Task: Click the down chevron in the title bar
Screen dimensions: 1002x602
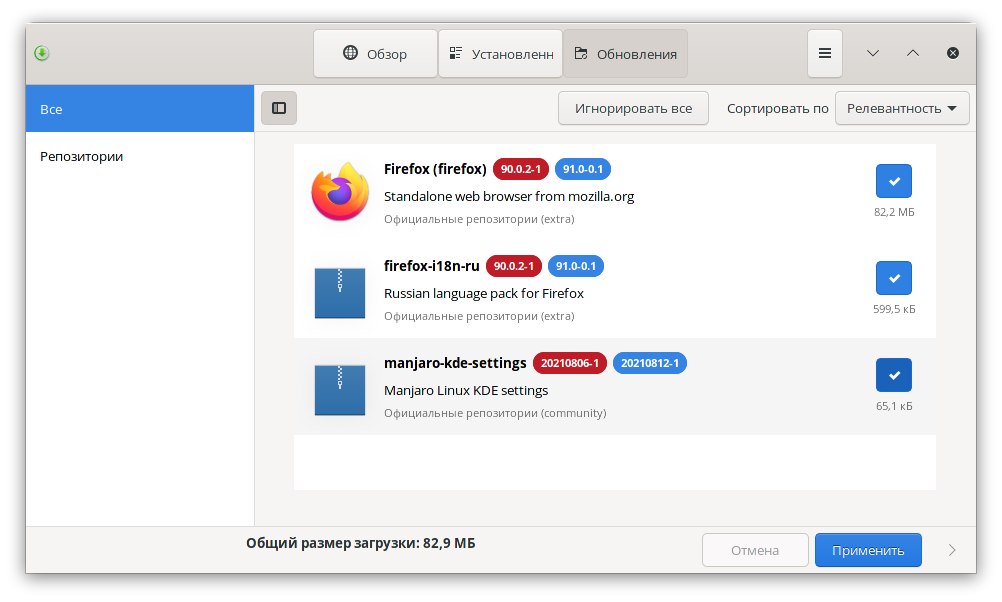Action: pos(872,53)
